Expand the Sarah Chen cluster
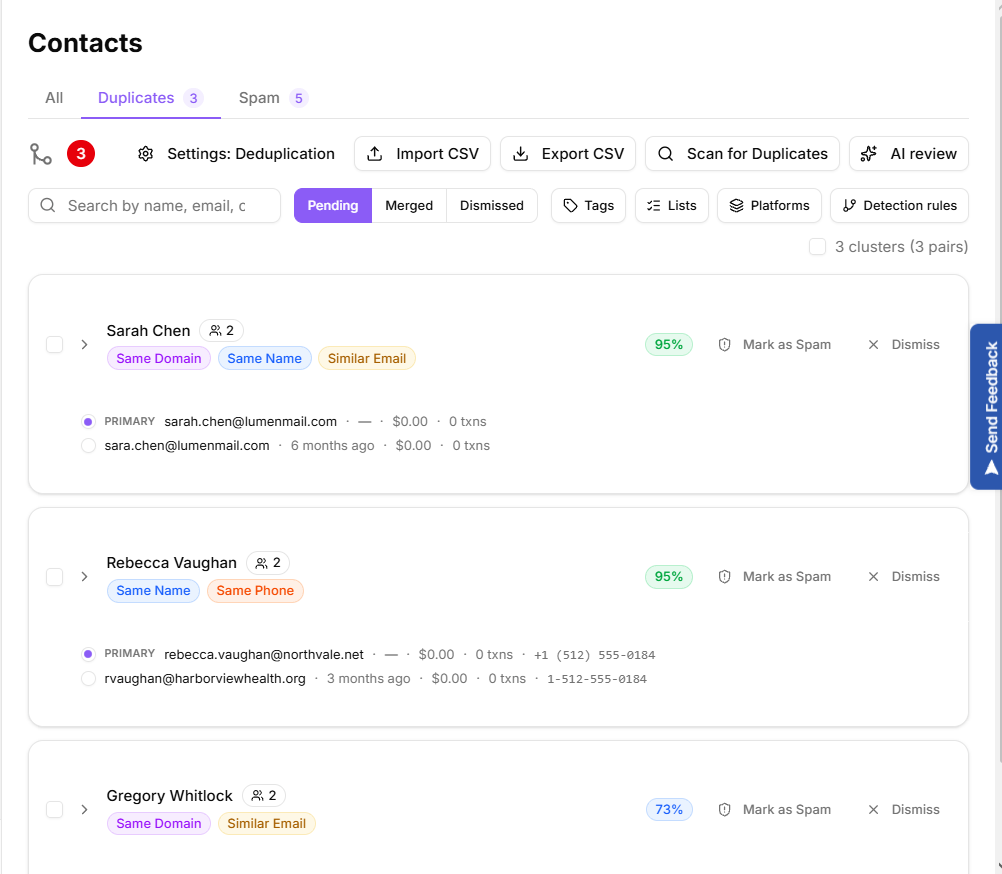Viewport: 1002px width, 874px height. coord(84,345)
